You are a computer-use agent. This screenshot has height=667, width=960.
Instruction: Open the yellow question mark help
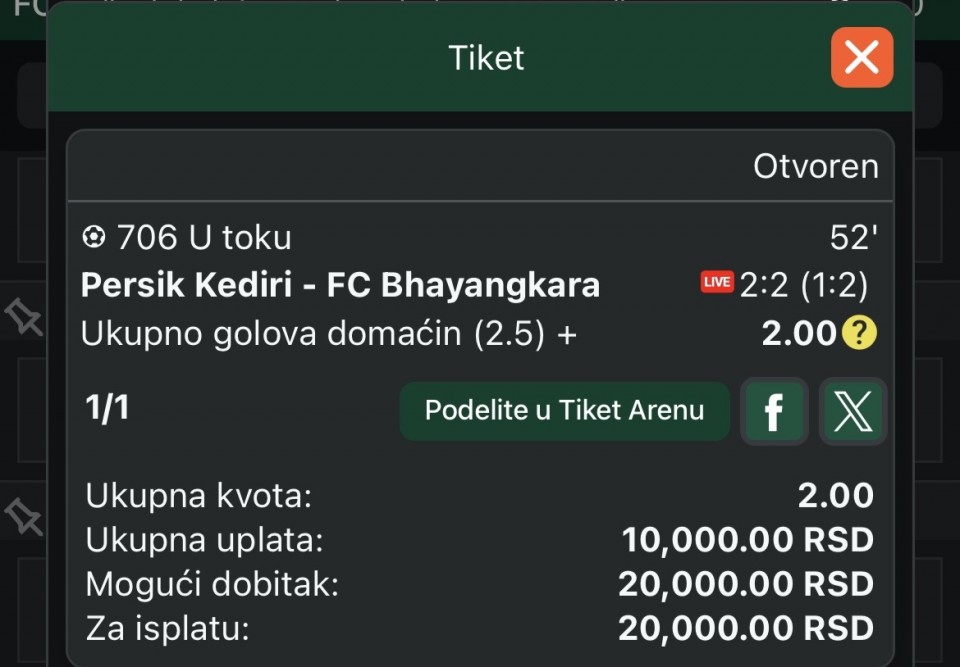coord(858,334)
